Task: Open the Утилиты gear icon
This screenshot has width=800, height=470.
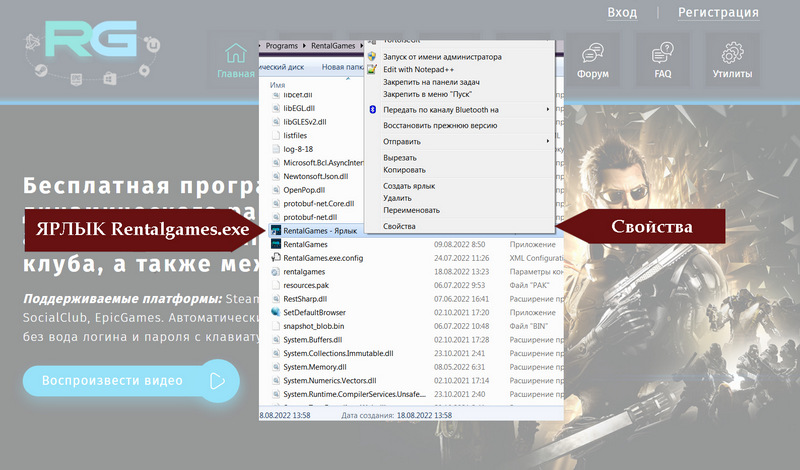Action: click(x=732, y=53)
